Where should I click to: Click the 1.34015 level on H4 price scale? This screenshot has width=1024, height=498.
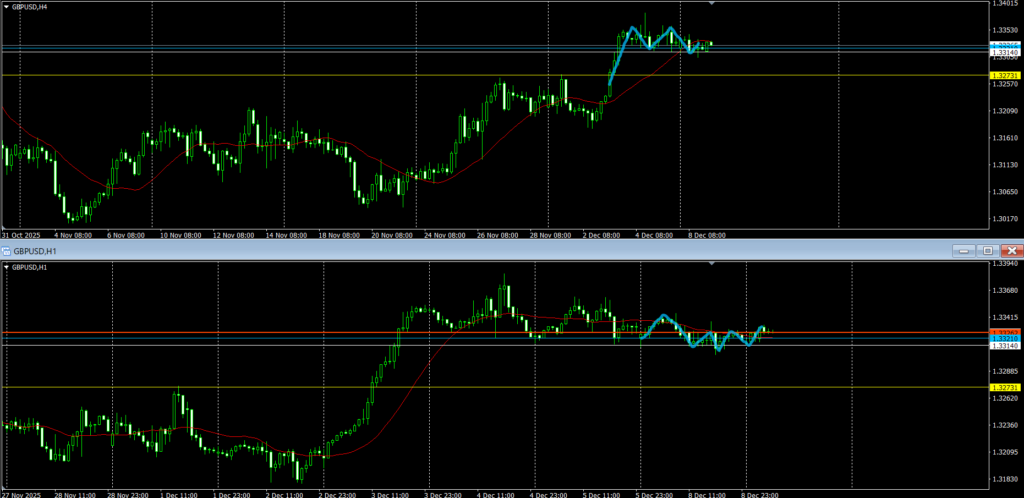(1003, 4)
